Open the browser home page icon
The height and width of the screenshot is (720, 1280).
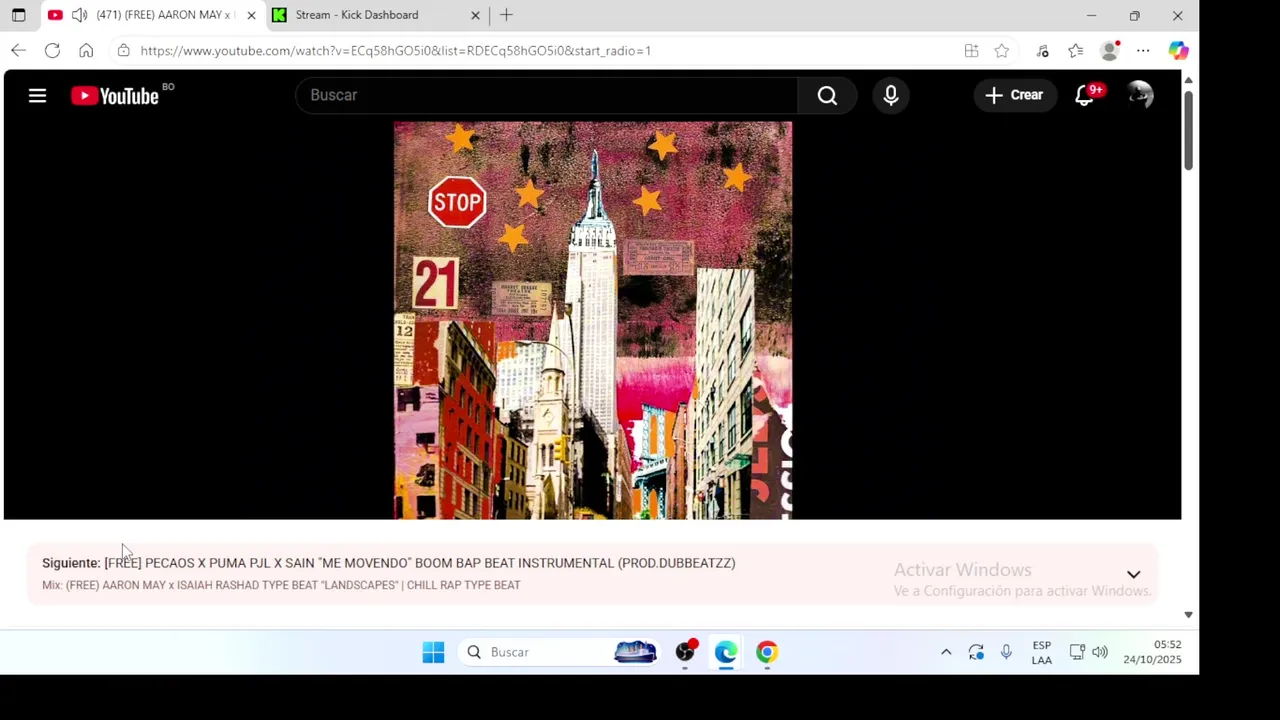point(86,50)
